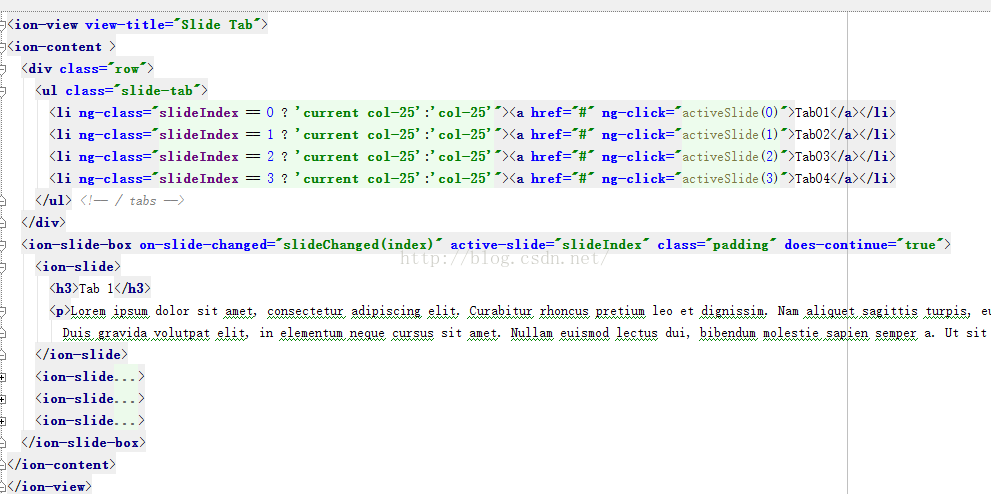This screenshot has height=494, width=991.
Task: Click the Tab01 link text
Action: [x=812, y=113]
